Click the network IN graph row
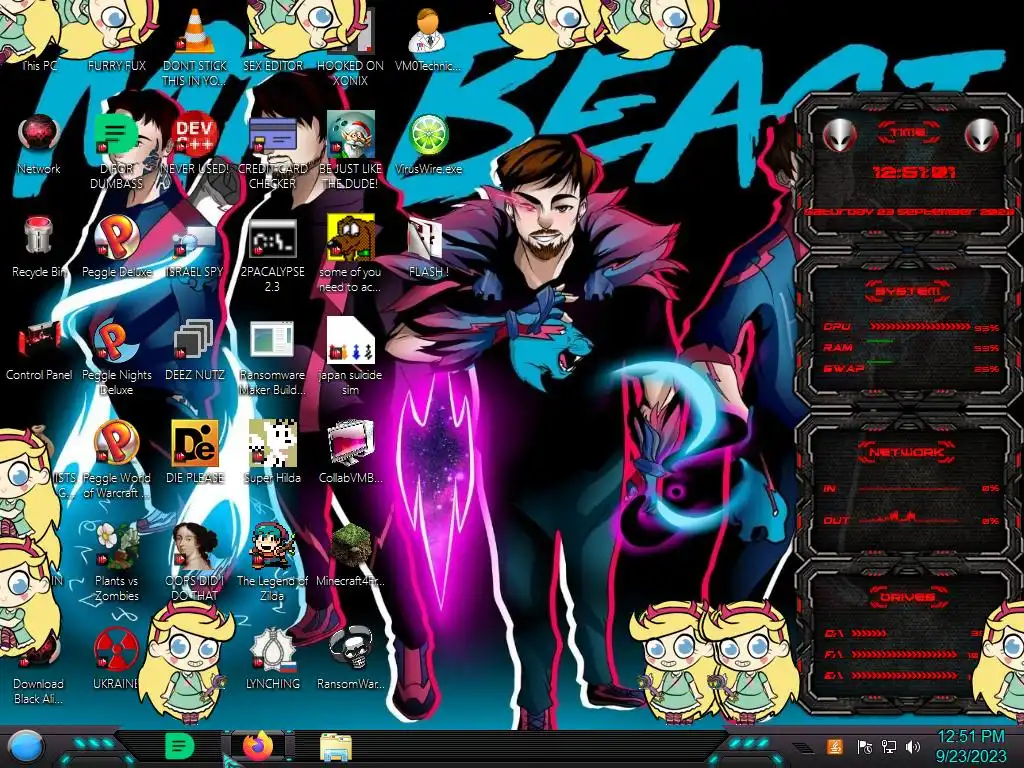1024x768 pixels. [909, 488]
